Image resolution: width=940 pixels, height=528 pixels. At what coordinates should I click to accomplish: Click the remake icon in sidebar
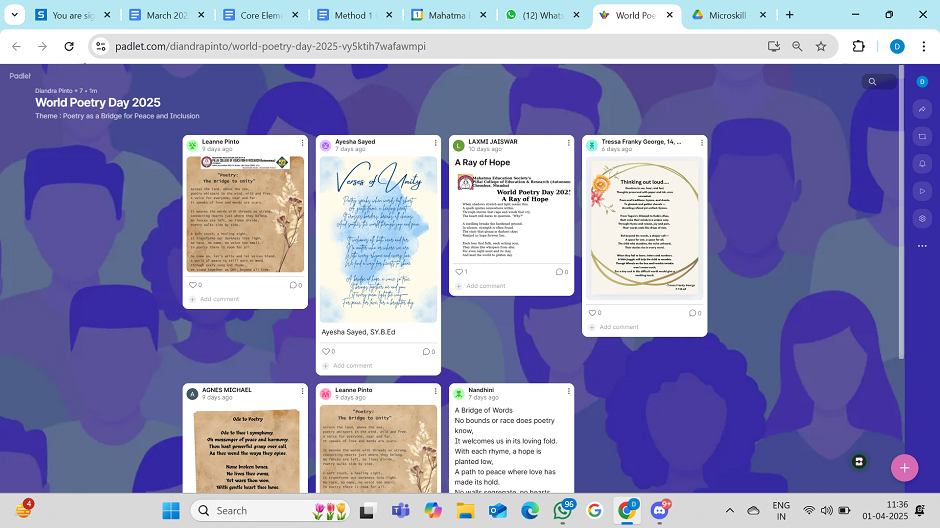(922, 136)
